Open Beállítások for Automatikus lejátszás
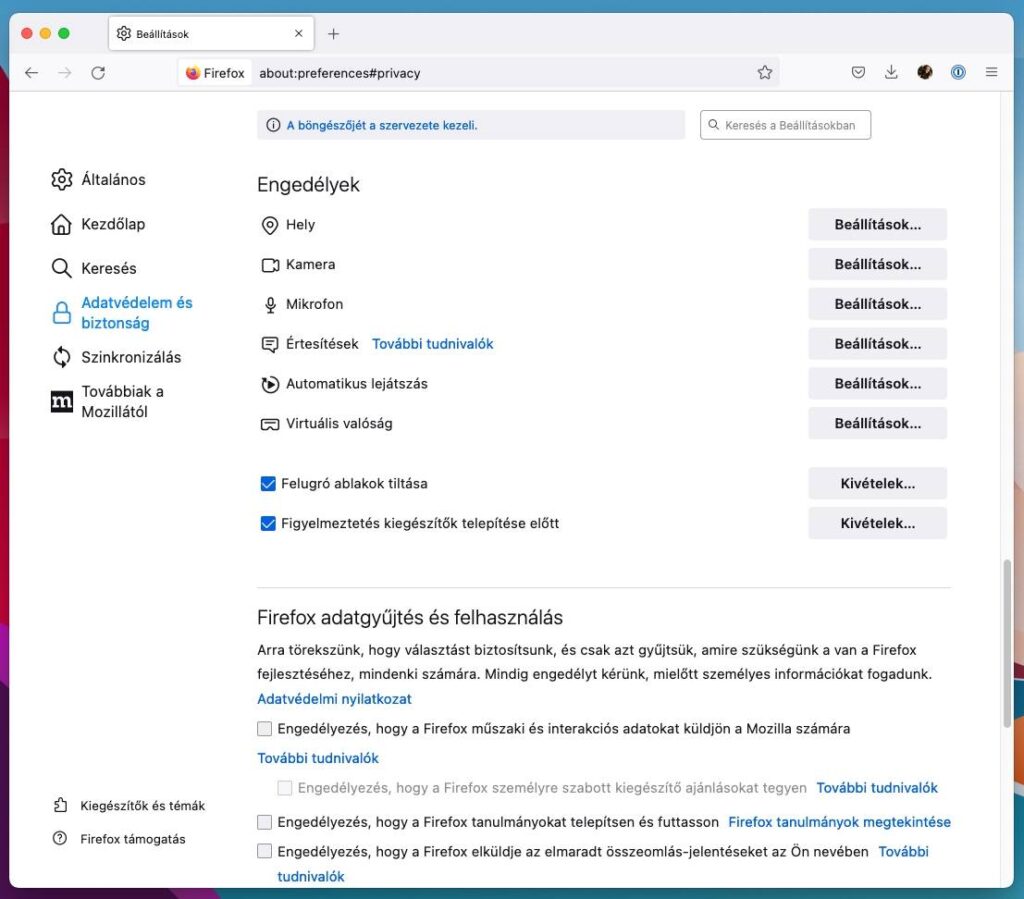The width and height of the screenshot is (1024, 899). tap(877, 384)
